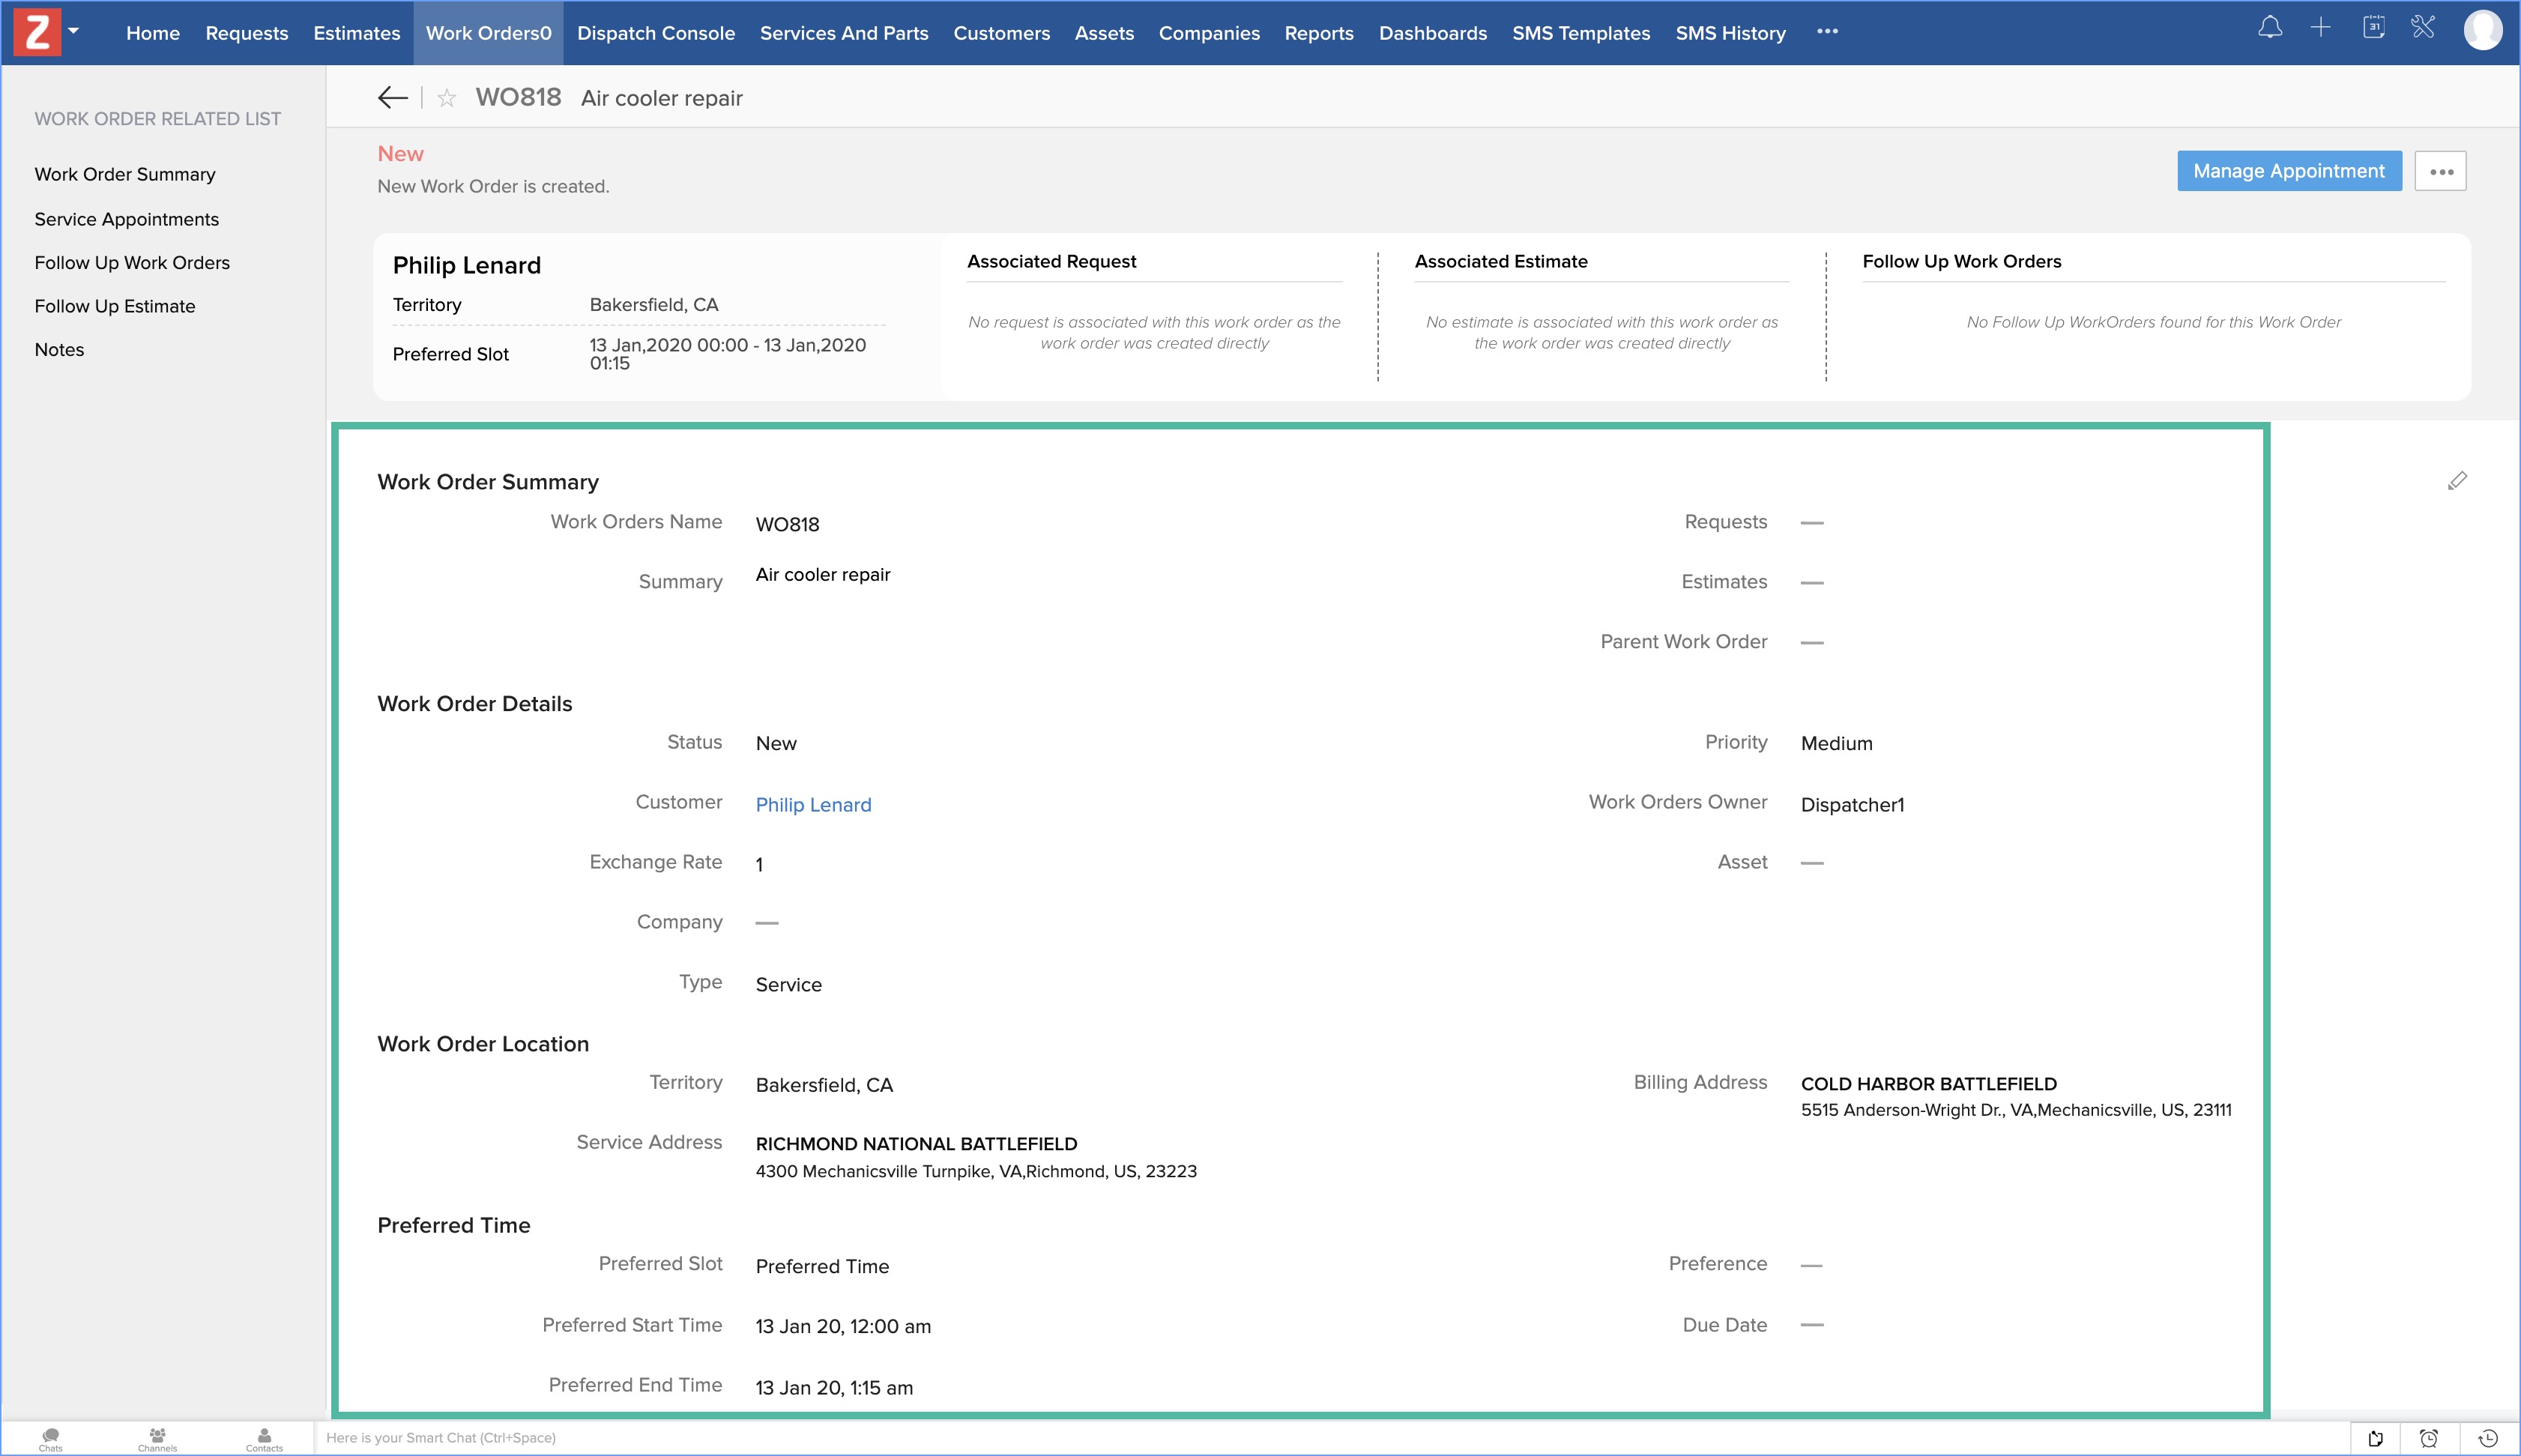Click the Manage Appointment button
The image size is (2521, 1456).
2288,171
